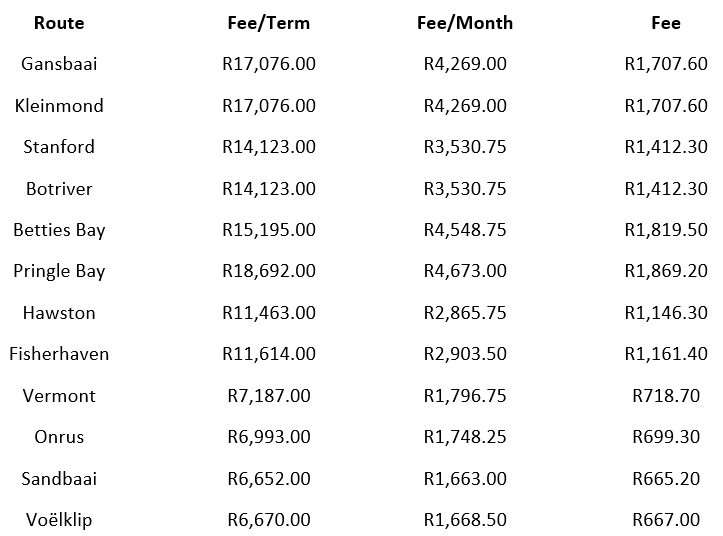
Task: Select the Voëlklip route name
Action: (59, 520)
